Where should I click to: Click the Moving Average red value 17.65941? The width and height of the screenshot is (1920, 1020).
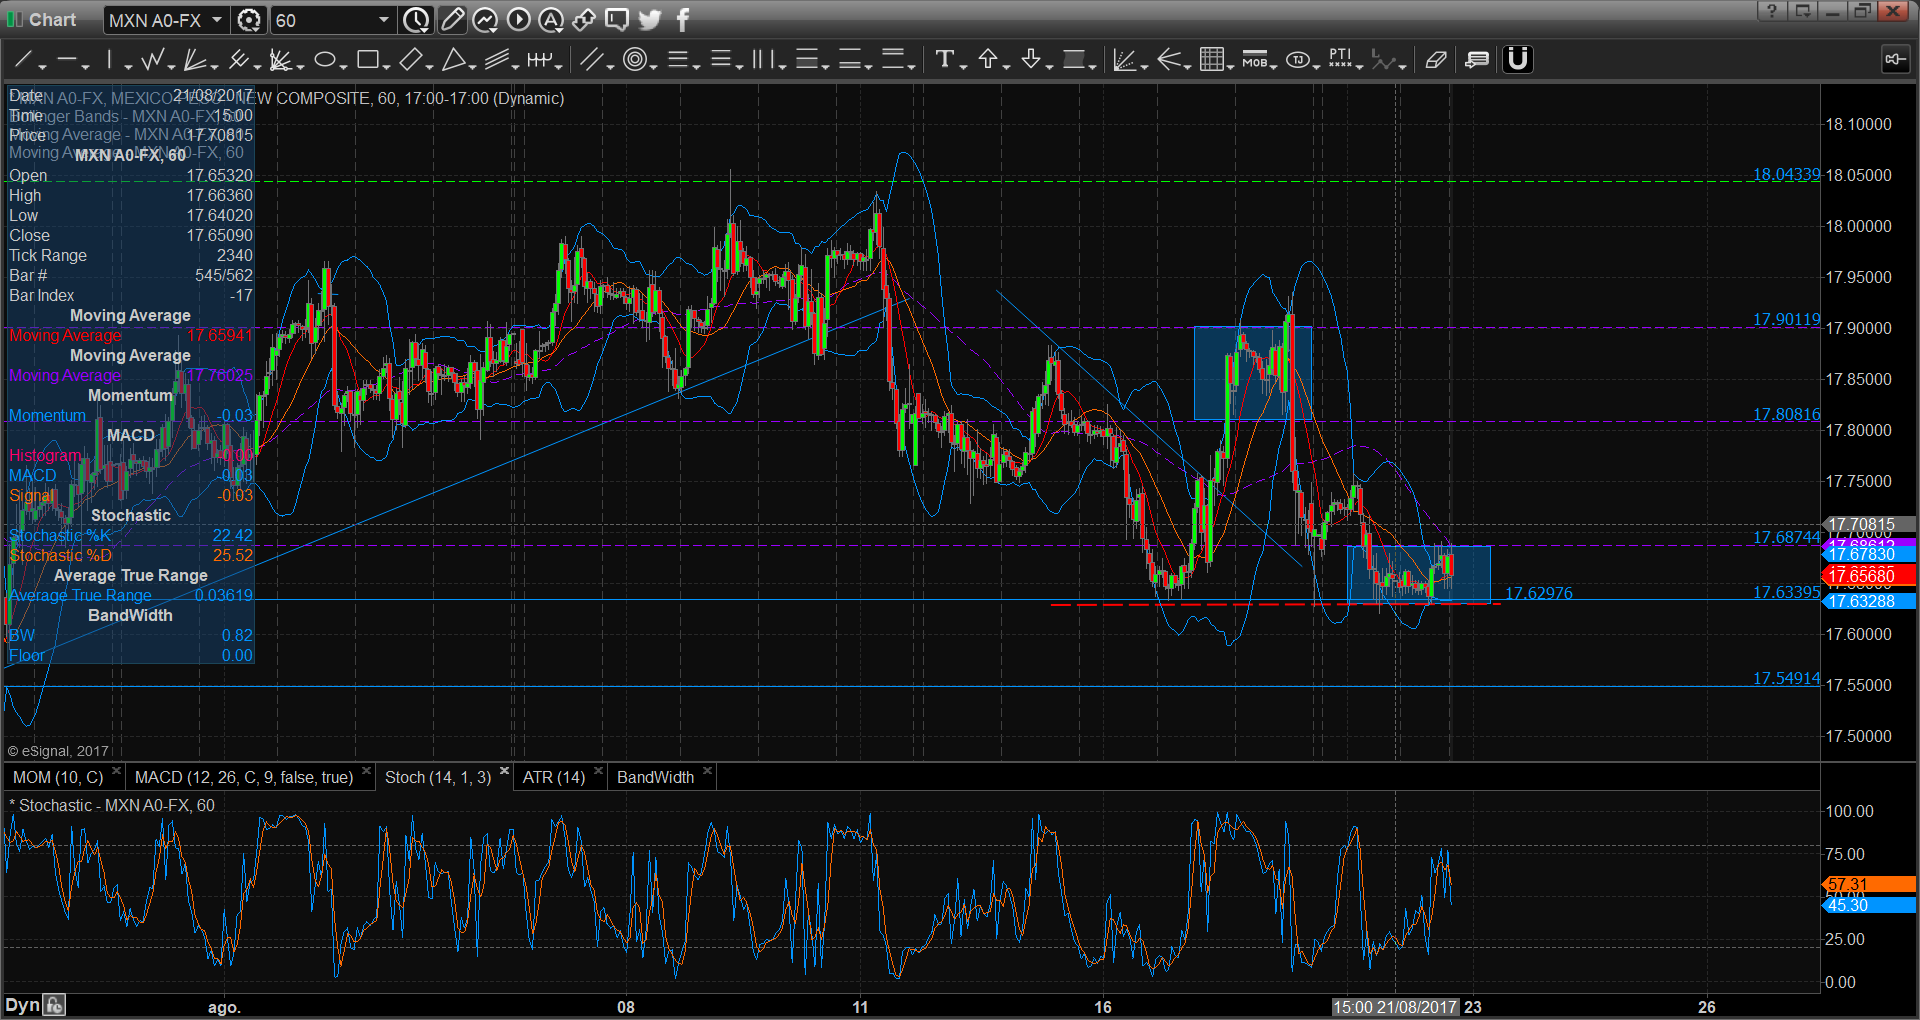(220, 335)
